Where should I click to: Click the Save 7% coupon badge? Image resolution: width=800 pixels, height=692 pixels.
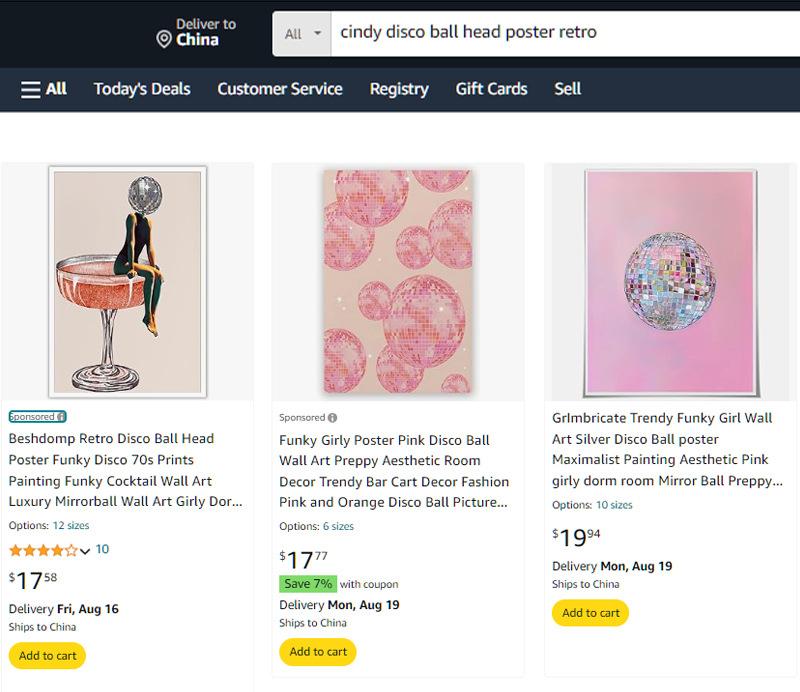[x=308, y=584]
